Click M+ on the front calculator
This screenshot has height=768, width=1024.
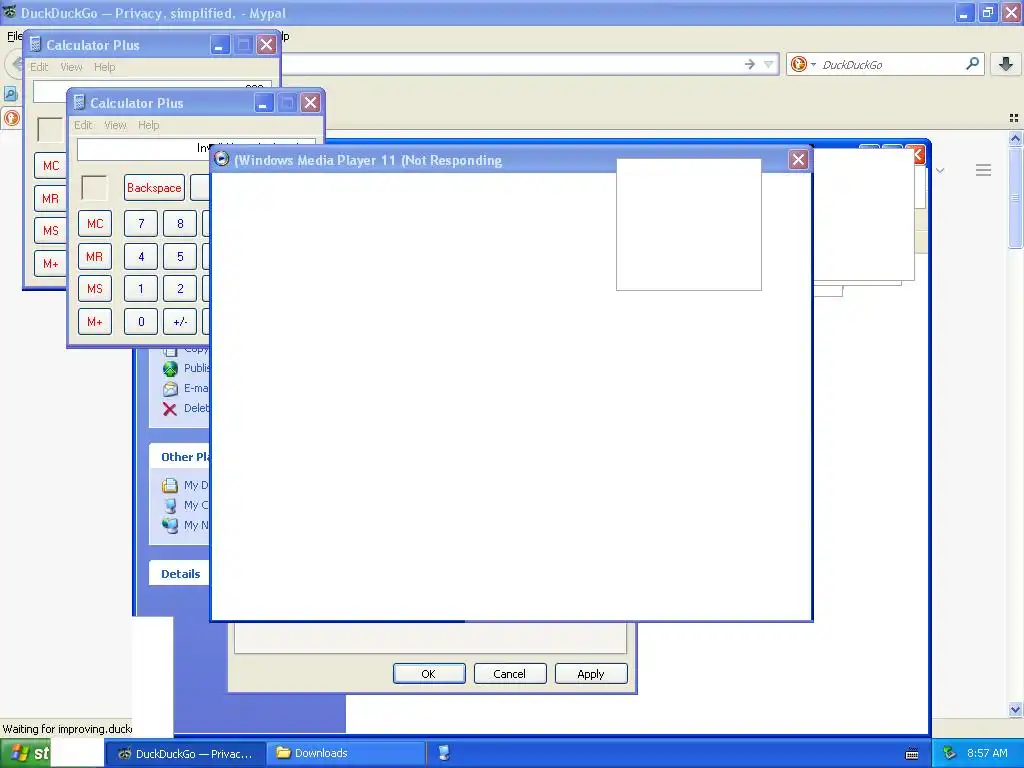pos(95,321)
